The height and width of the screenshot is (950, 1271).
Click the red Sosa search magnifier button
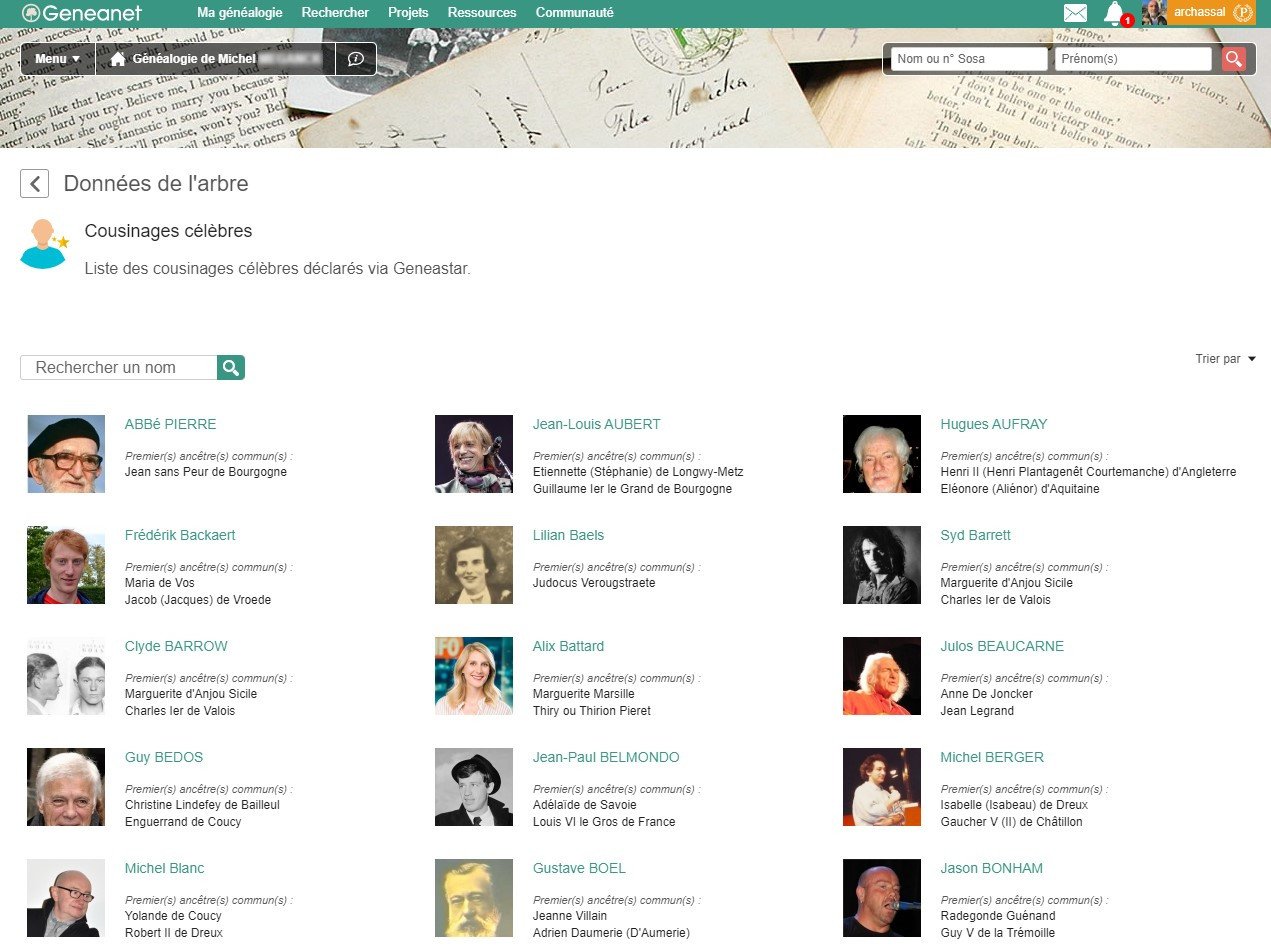1234,59
